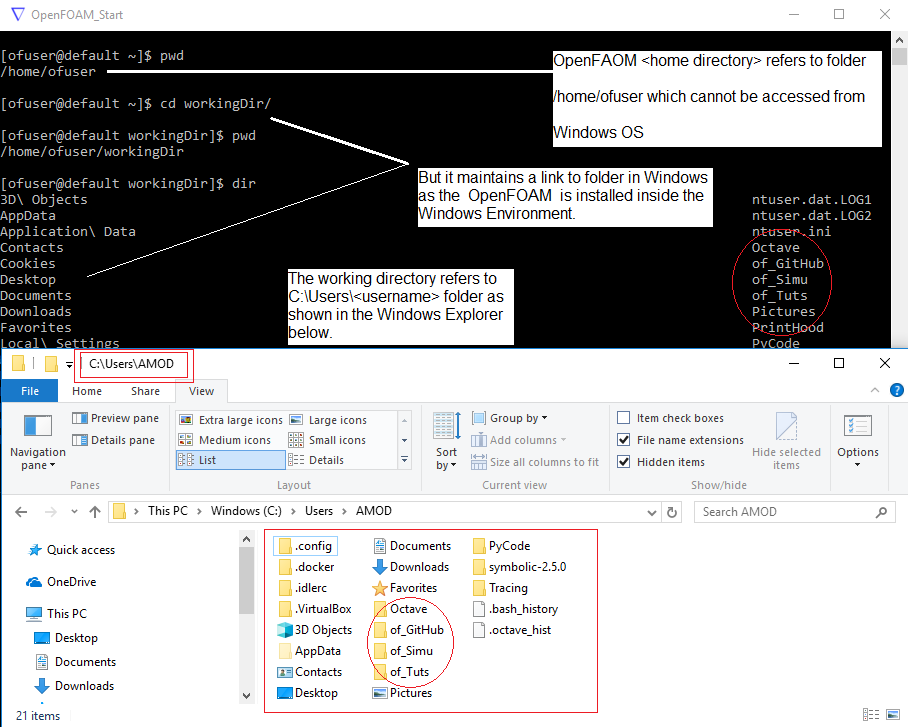Open the Navigation pane options
The image size is (908, 727).
[x=38, y=443]
